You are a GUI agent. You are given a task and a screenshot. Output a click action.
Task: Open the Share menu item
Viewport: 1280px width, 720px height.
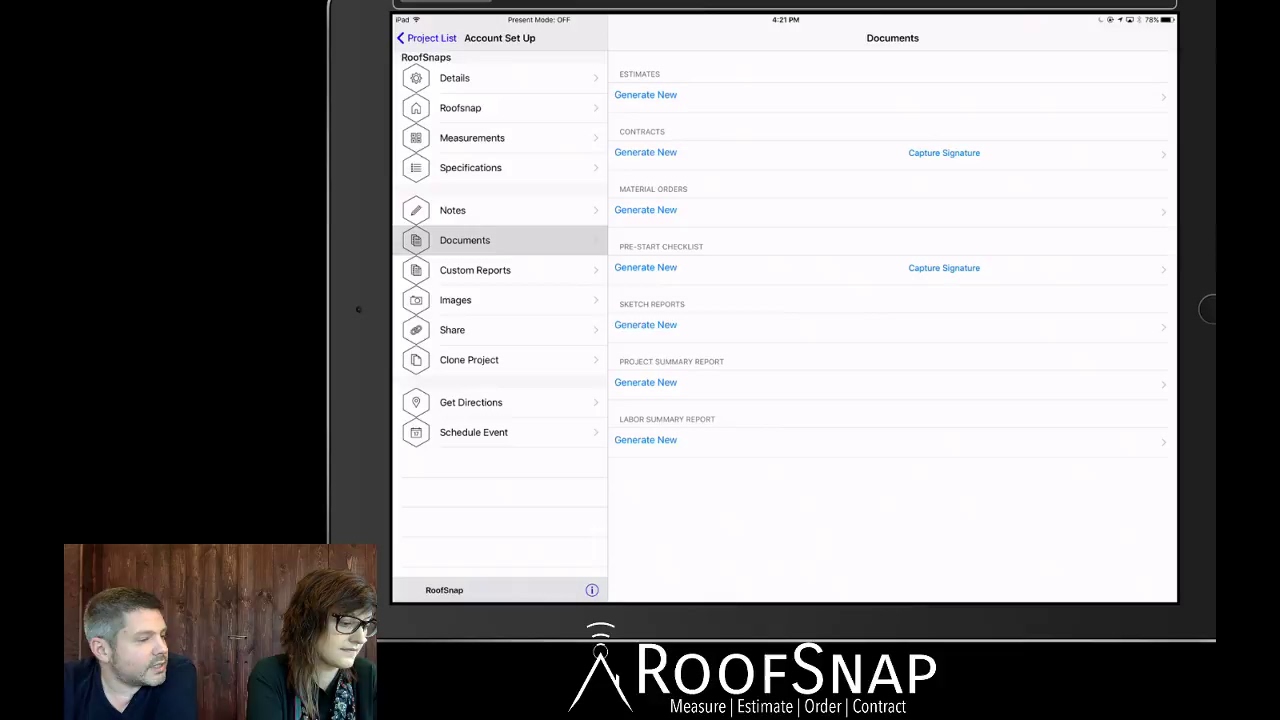click(500, 330)
